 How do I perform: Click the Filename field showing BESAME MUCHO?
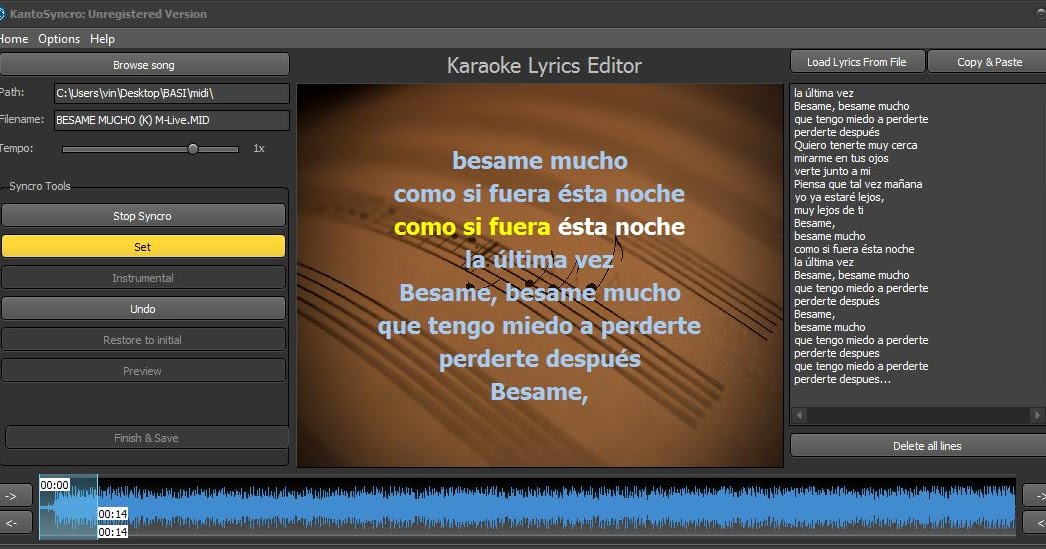(171, 120)
